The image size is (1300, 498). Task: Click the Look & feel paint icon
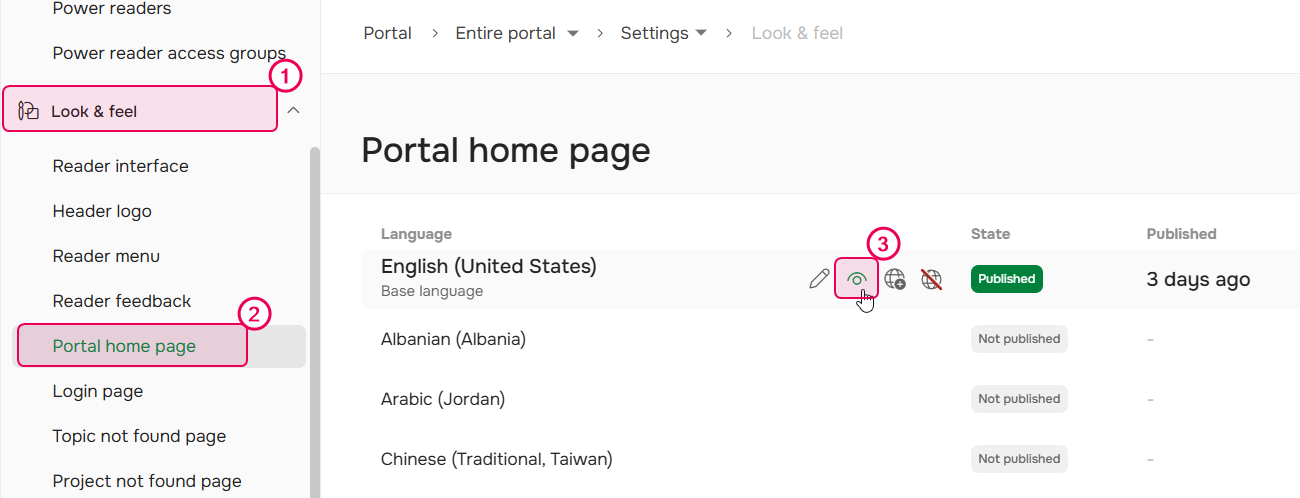pyautogui.click(x=29, y=111)
